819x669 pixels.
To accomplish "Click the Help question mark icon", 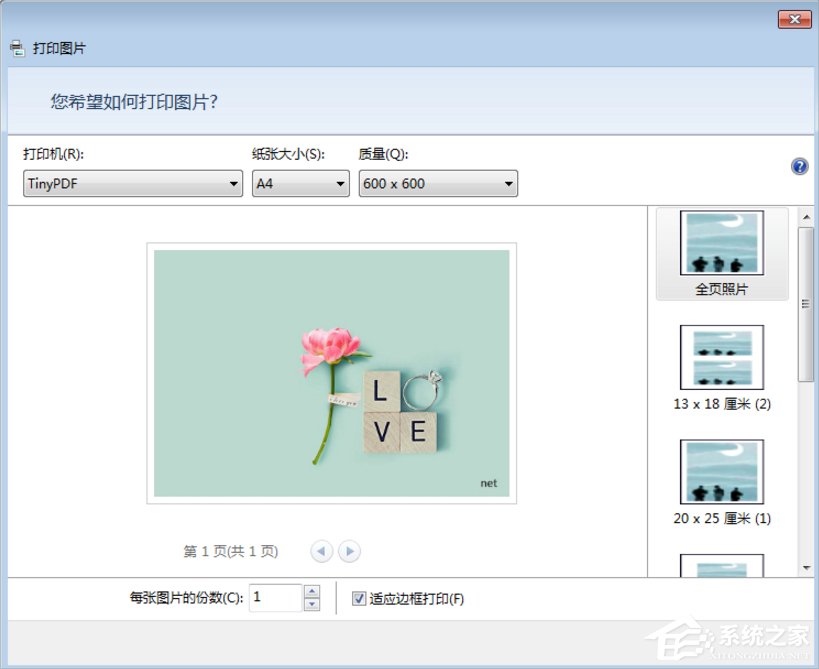I will tap(799, 166).
